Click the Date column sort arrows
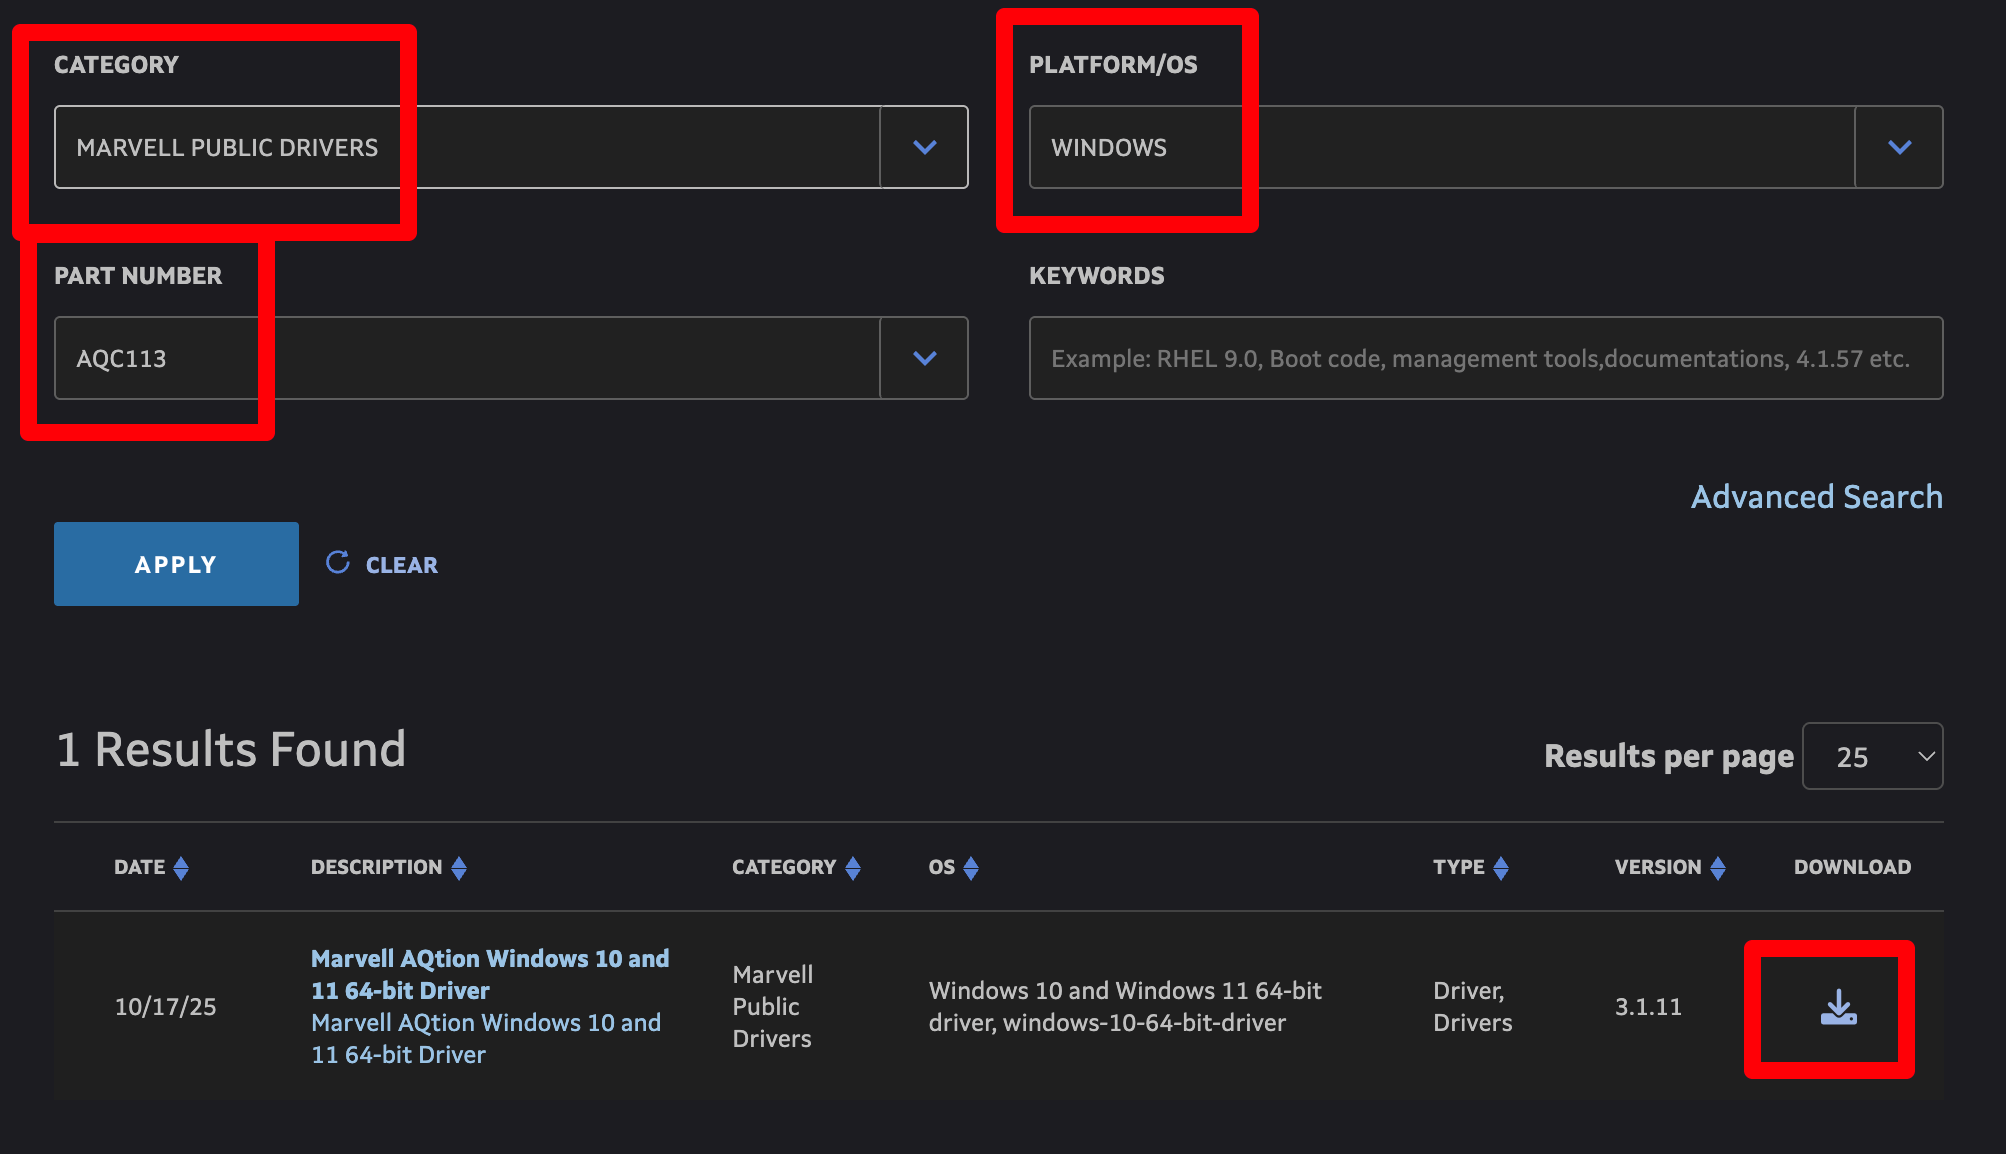 [181, 868]
